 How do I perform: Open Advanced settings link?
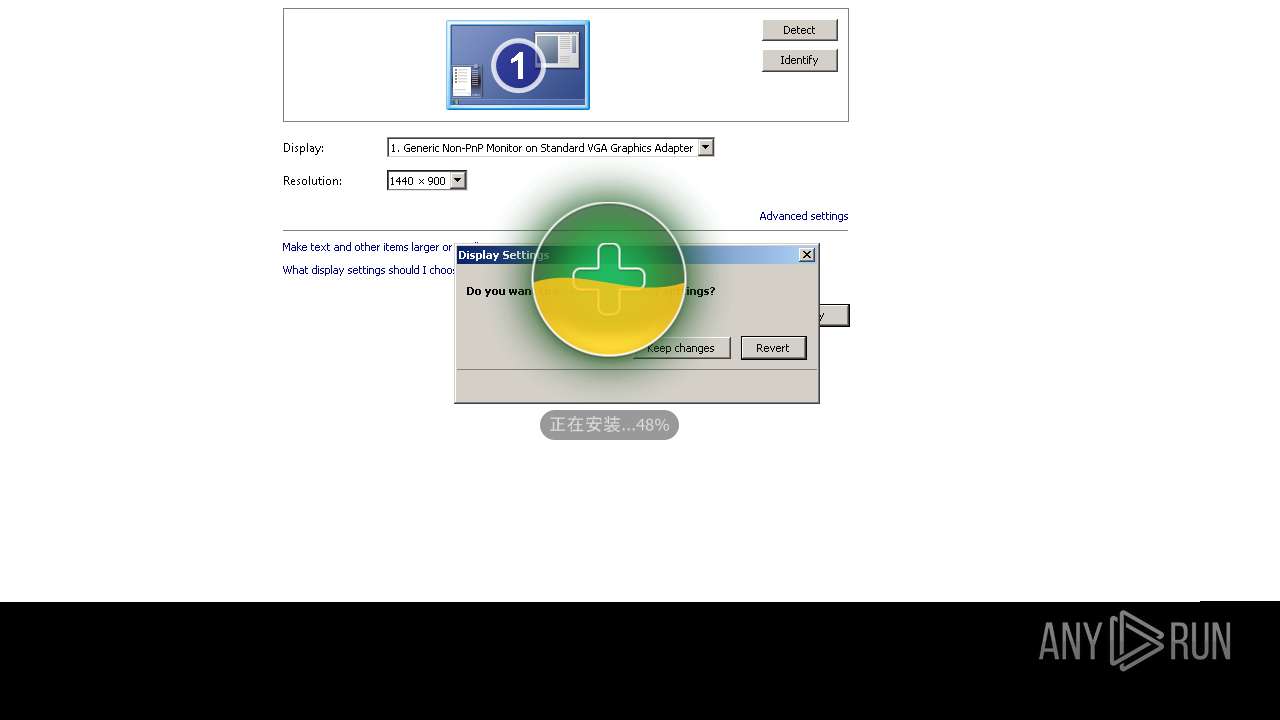(x=803, y=216)
